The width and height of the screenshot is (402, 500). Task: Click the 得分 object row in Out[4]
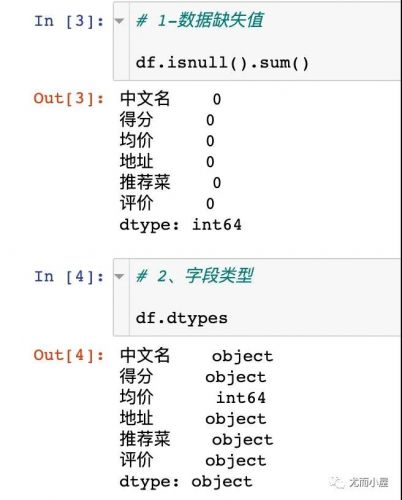[x=193, y=376]
